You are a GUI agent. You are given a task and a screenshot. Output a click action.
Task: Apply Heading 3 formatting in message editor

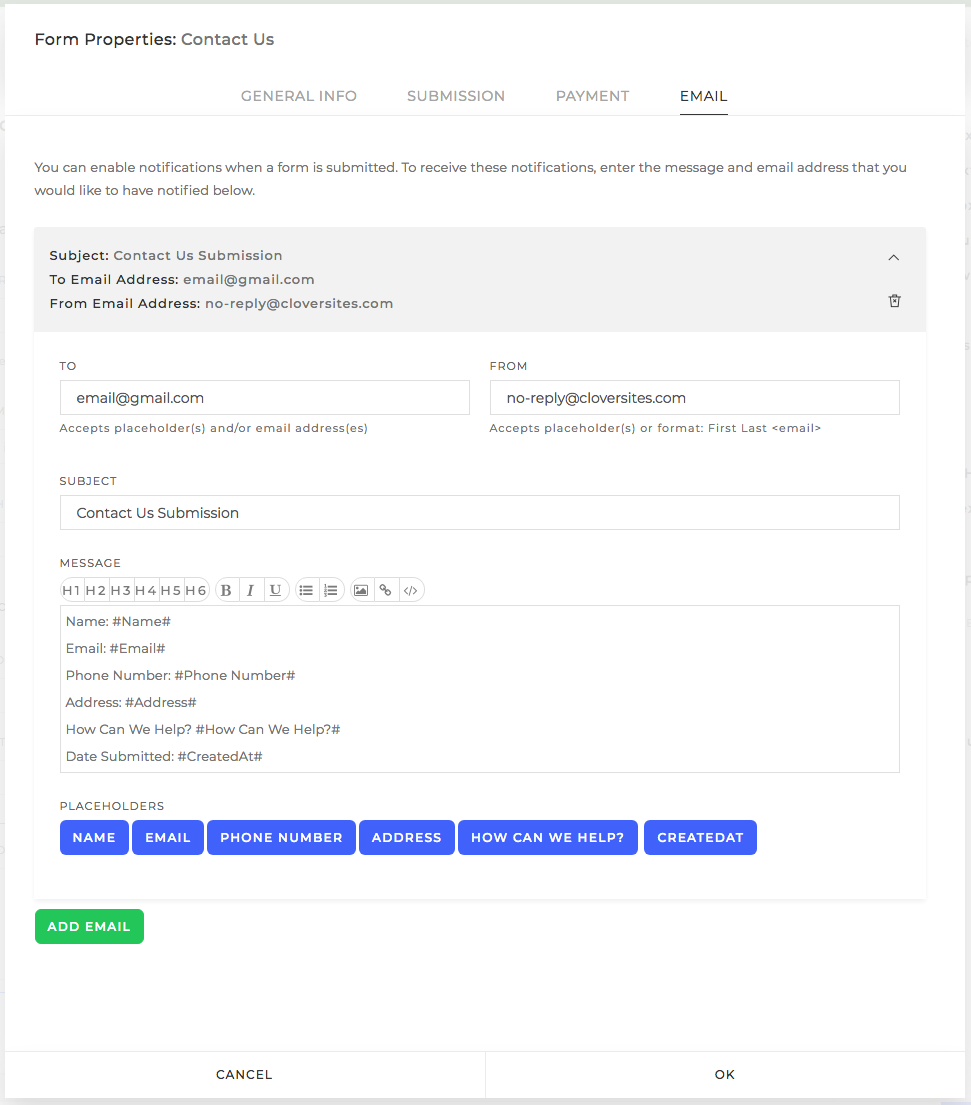121,590
